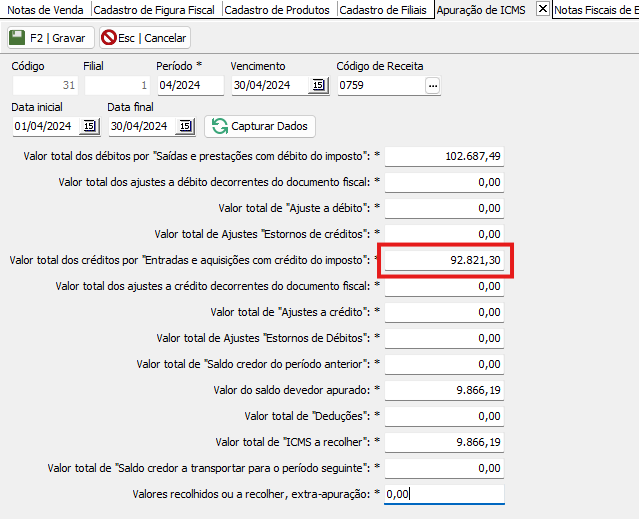639x519 pixels.
Task: Click the F2 Gravar save button
Action: [50, 38]
